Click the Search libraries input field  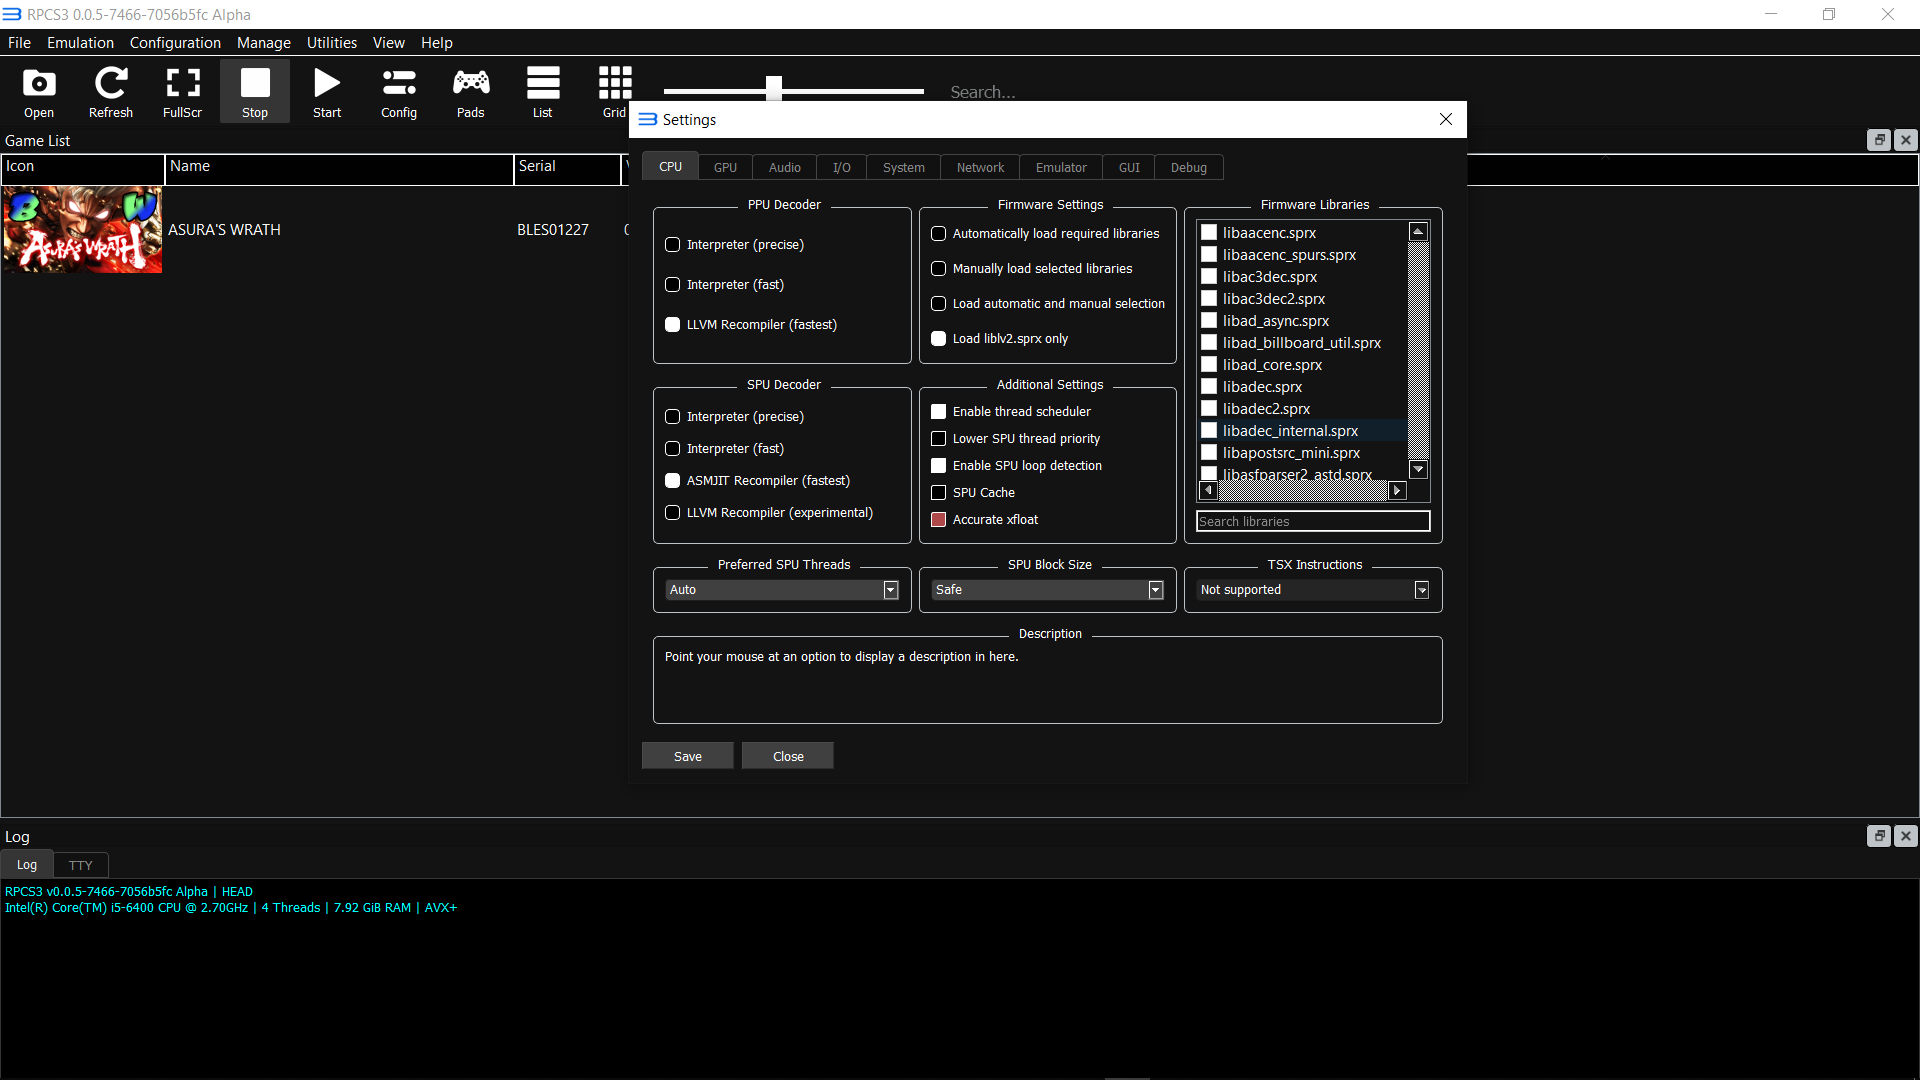1313,522
